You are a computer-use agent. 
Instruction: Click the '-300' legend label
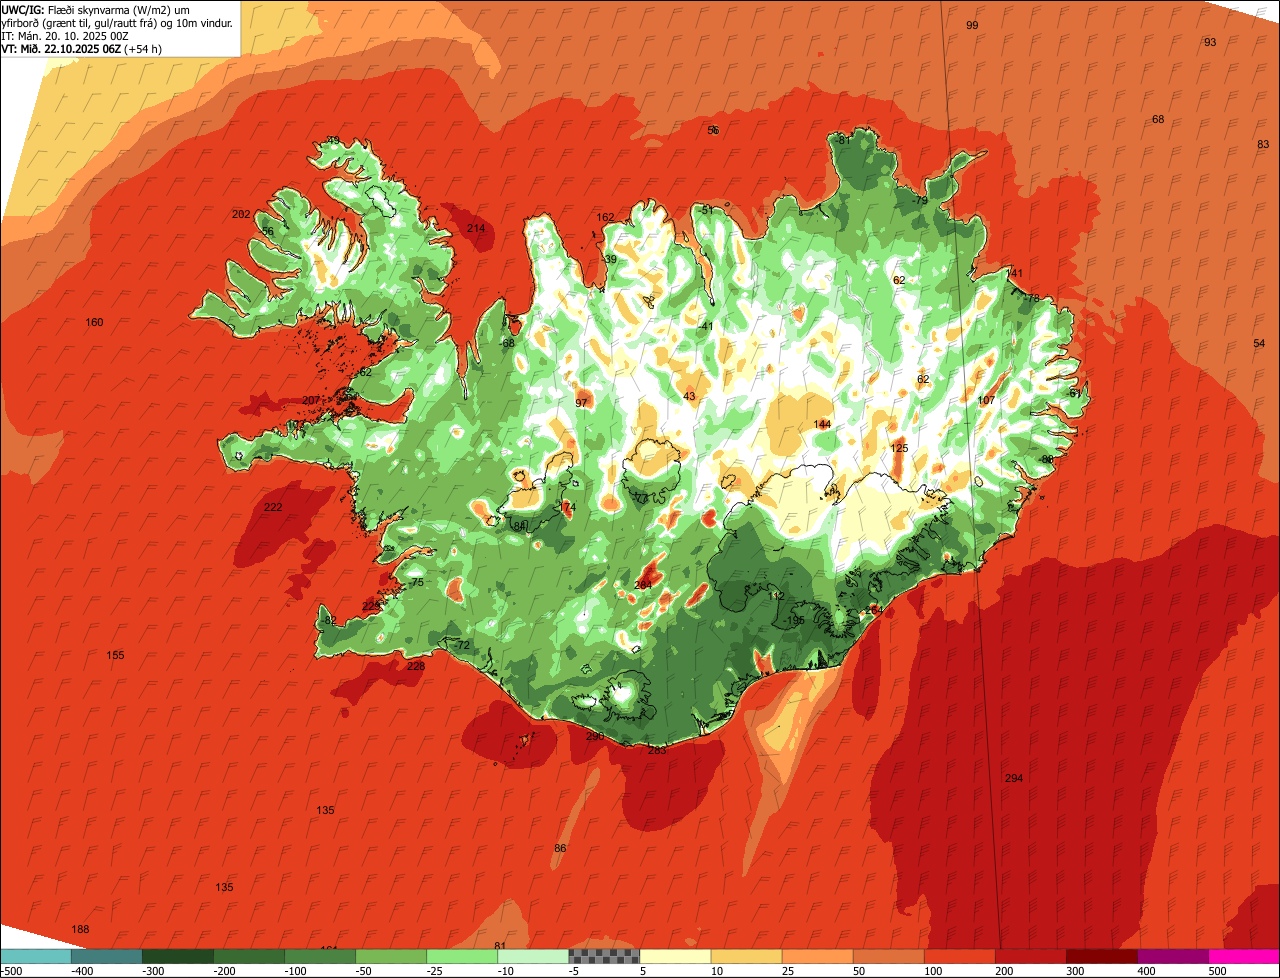click(153, 971)
